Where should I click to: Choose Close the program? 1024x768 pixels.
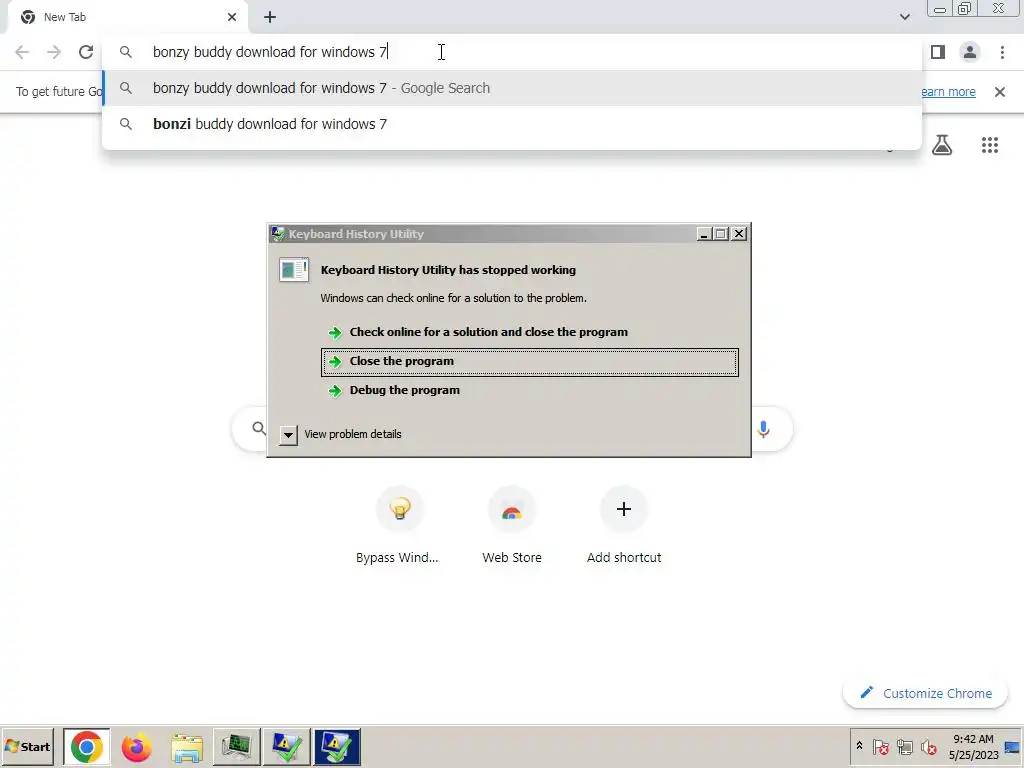[530, 362]
